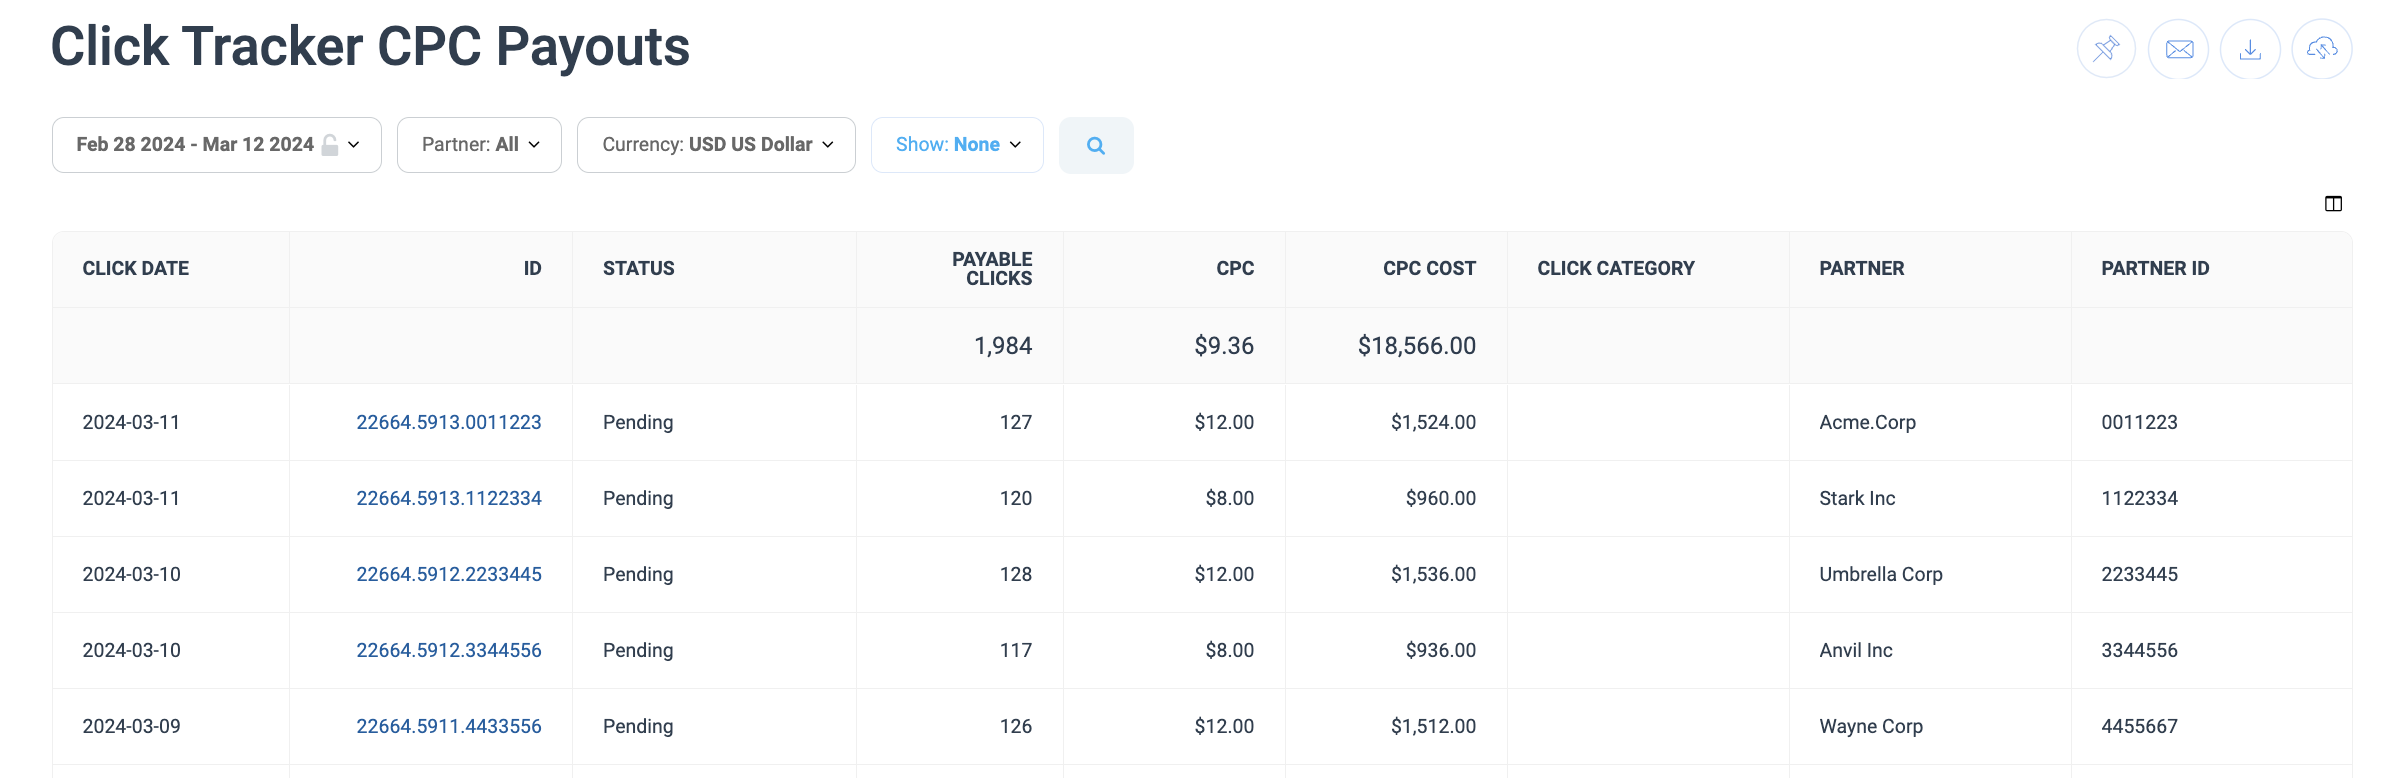Click partner name Stark Inc

pyautogui.click(x=1857, y=498)
